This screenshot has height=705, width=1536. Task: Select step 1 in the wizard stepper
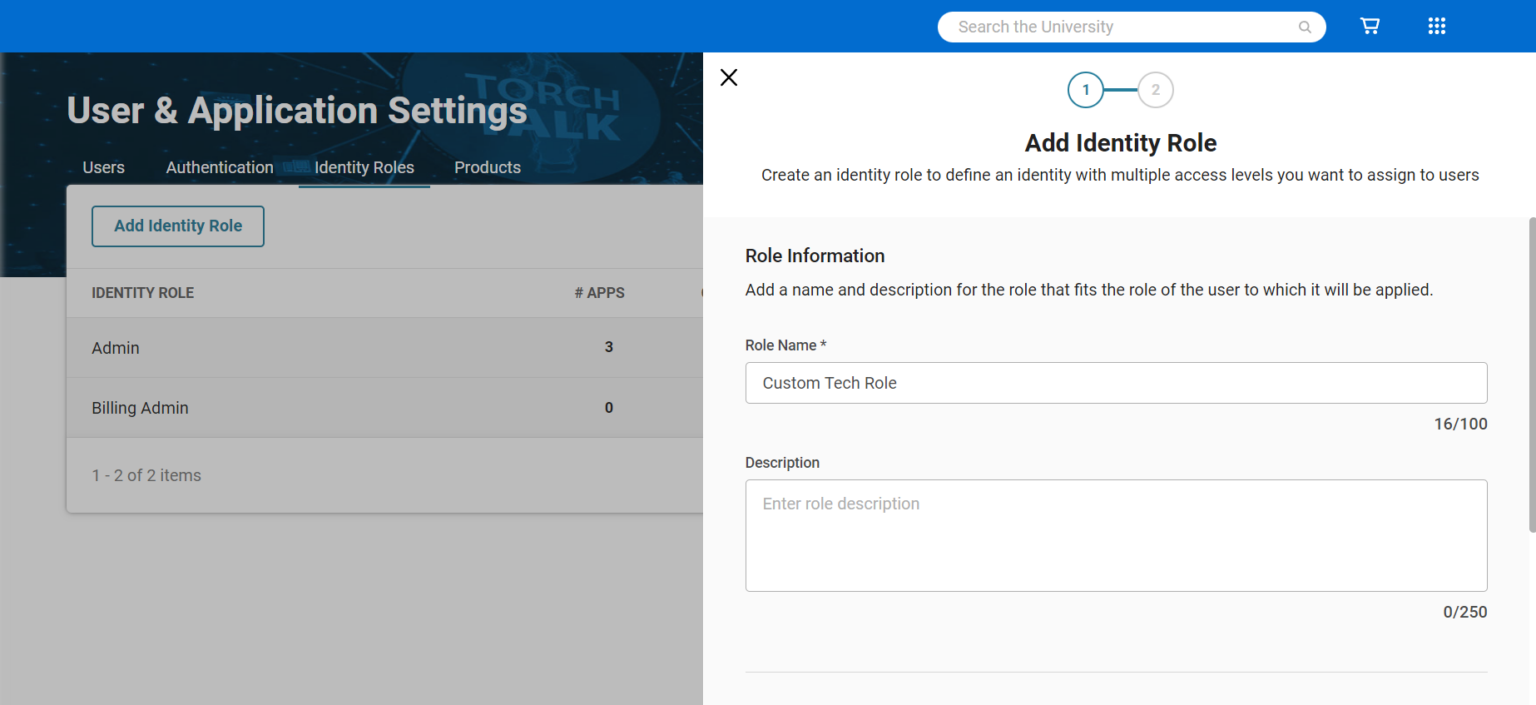(1086, 89)
